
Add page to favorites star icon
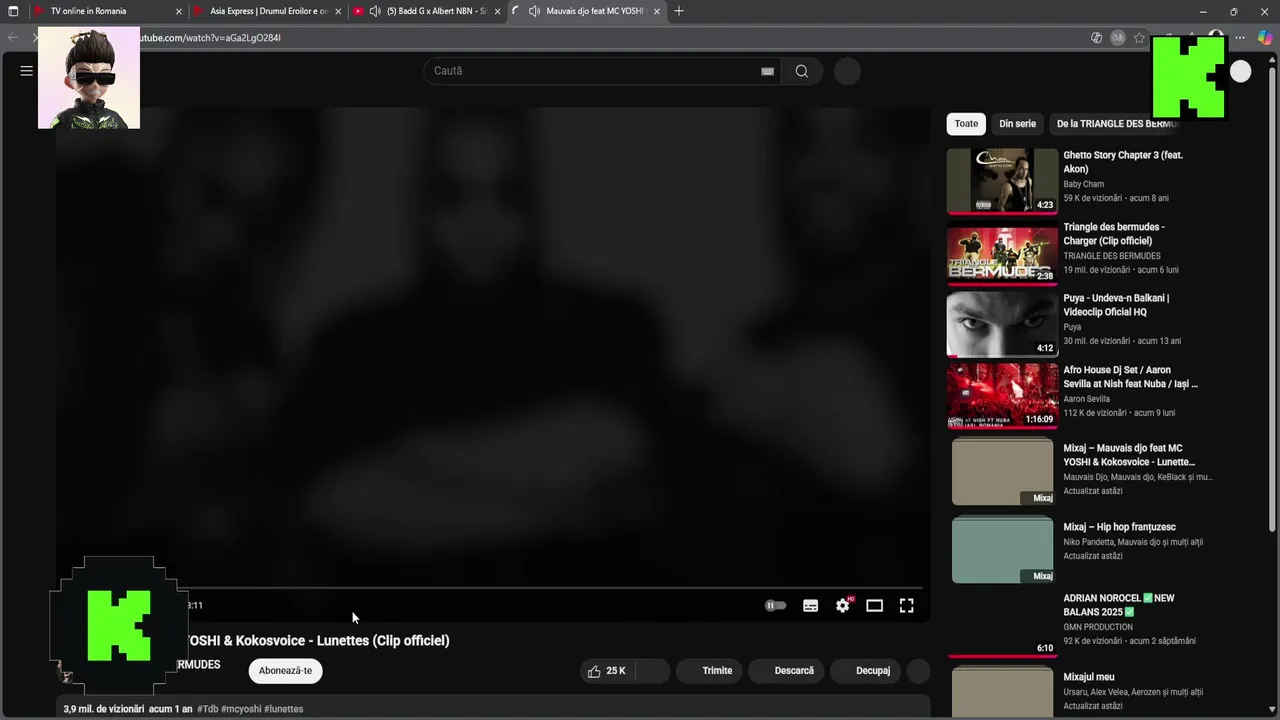1139,38
